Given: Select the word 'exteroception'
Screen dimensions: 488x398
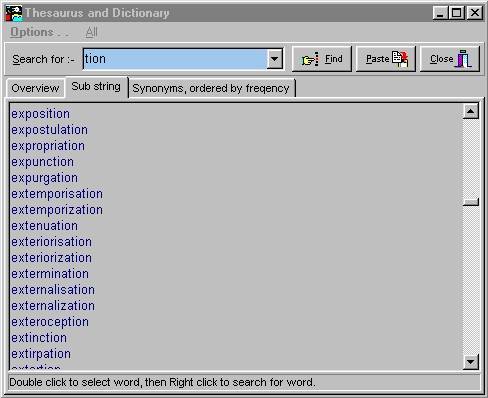Looking at the screenshot, I should pyautogui.click(x=50, y=322).
